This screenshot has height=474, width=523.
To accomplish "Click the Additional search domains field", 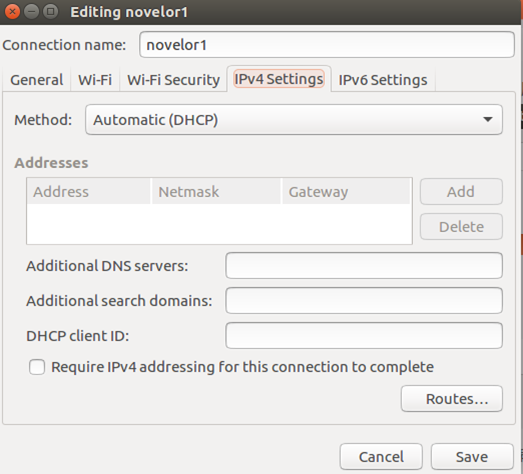I will [x=364, y=301].
